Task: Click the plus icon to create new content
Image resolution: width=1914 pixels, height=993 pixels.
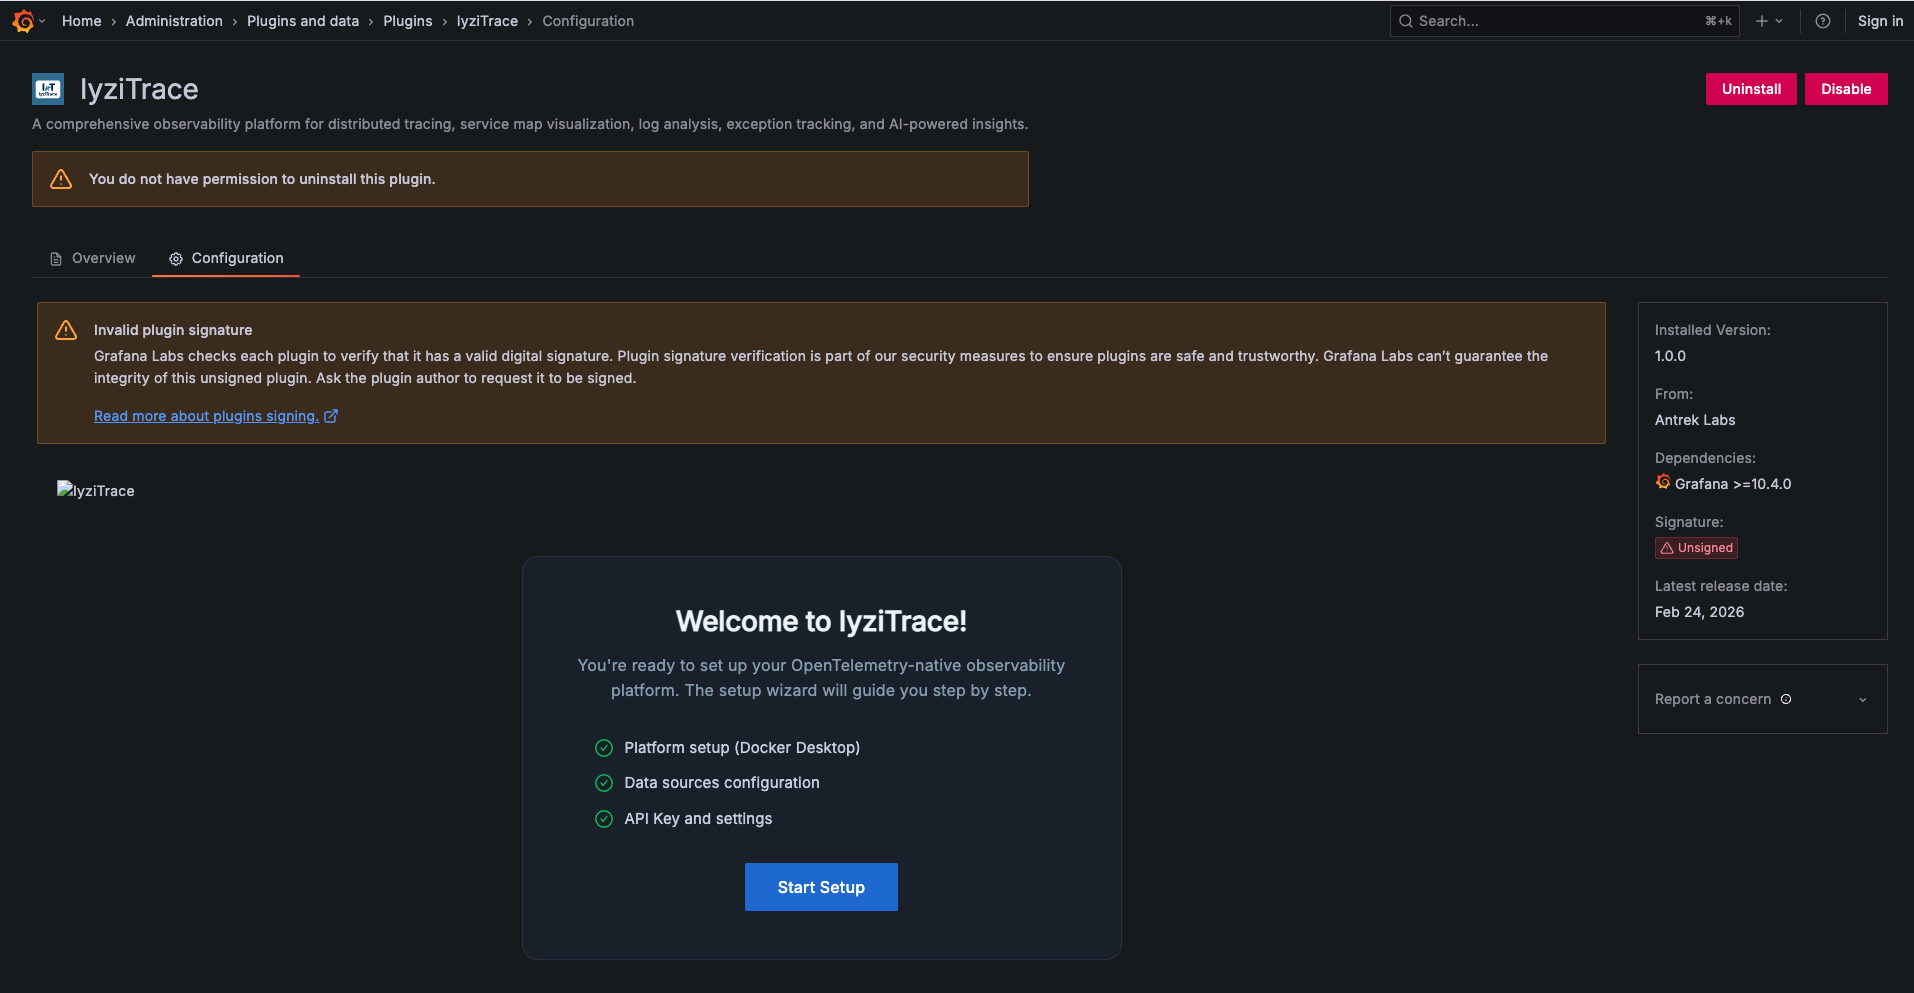Action: coord(1760,20)
